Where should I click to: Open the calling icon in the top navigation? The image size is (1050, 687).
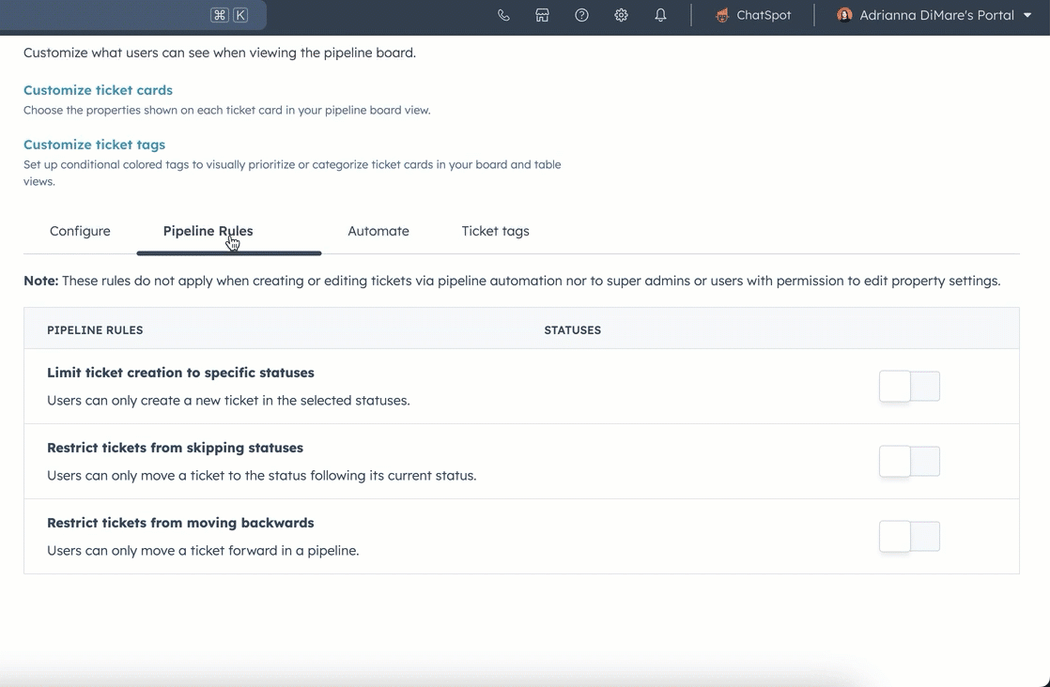(x=503, y=15)
